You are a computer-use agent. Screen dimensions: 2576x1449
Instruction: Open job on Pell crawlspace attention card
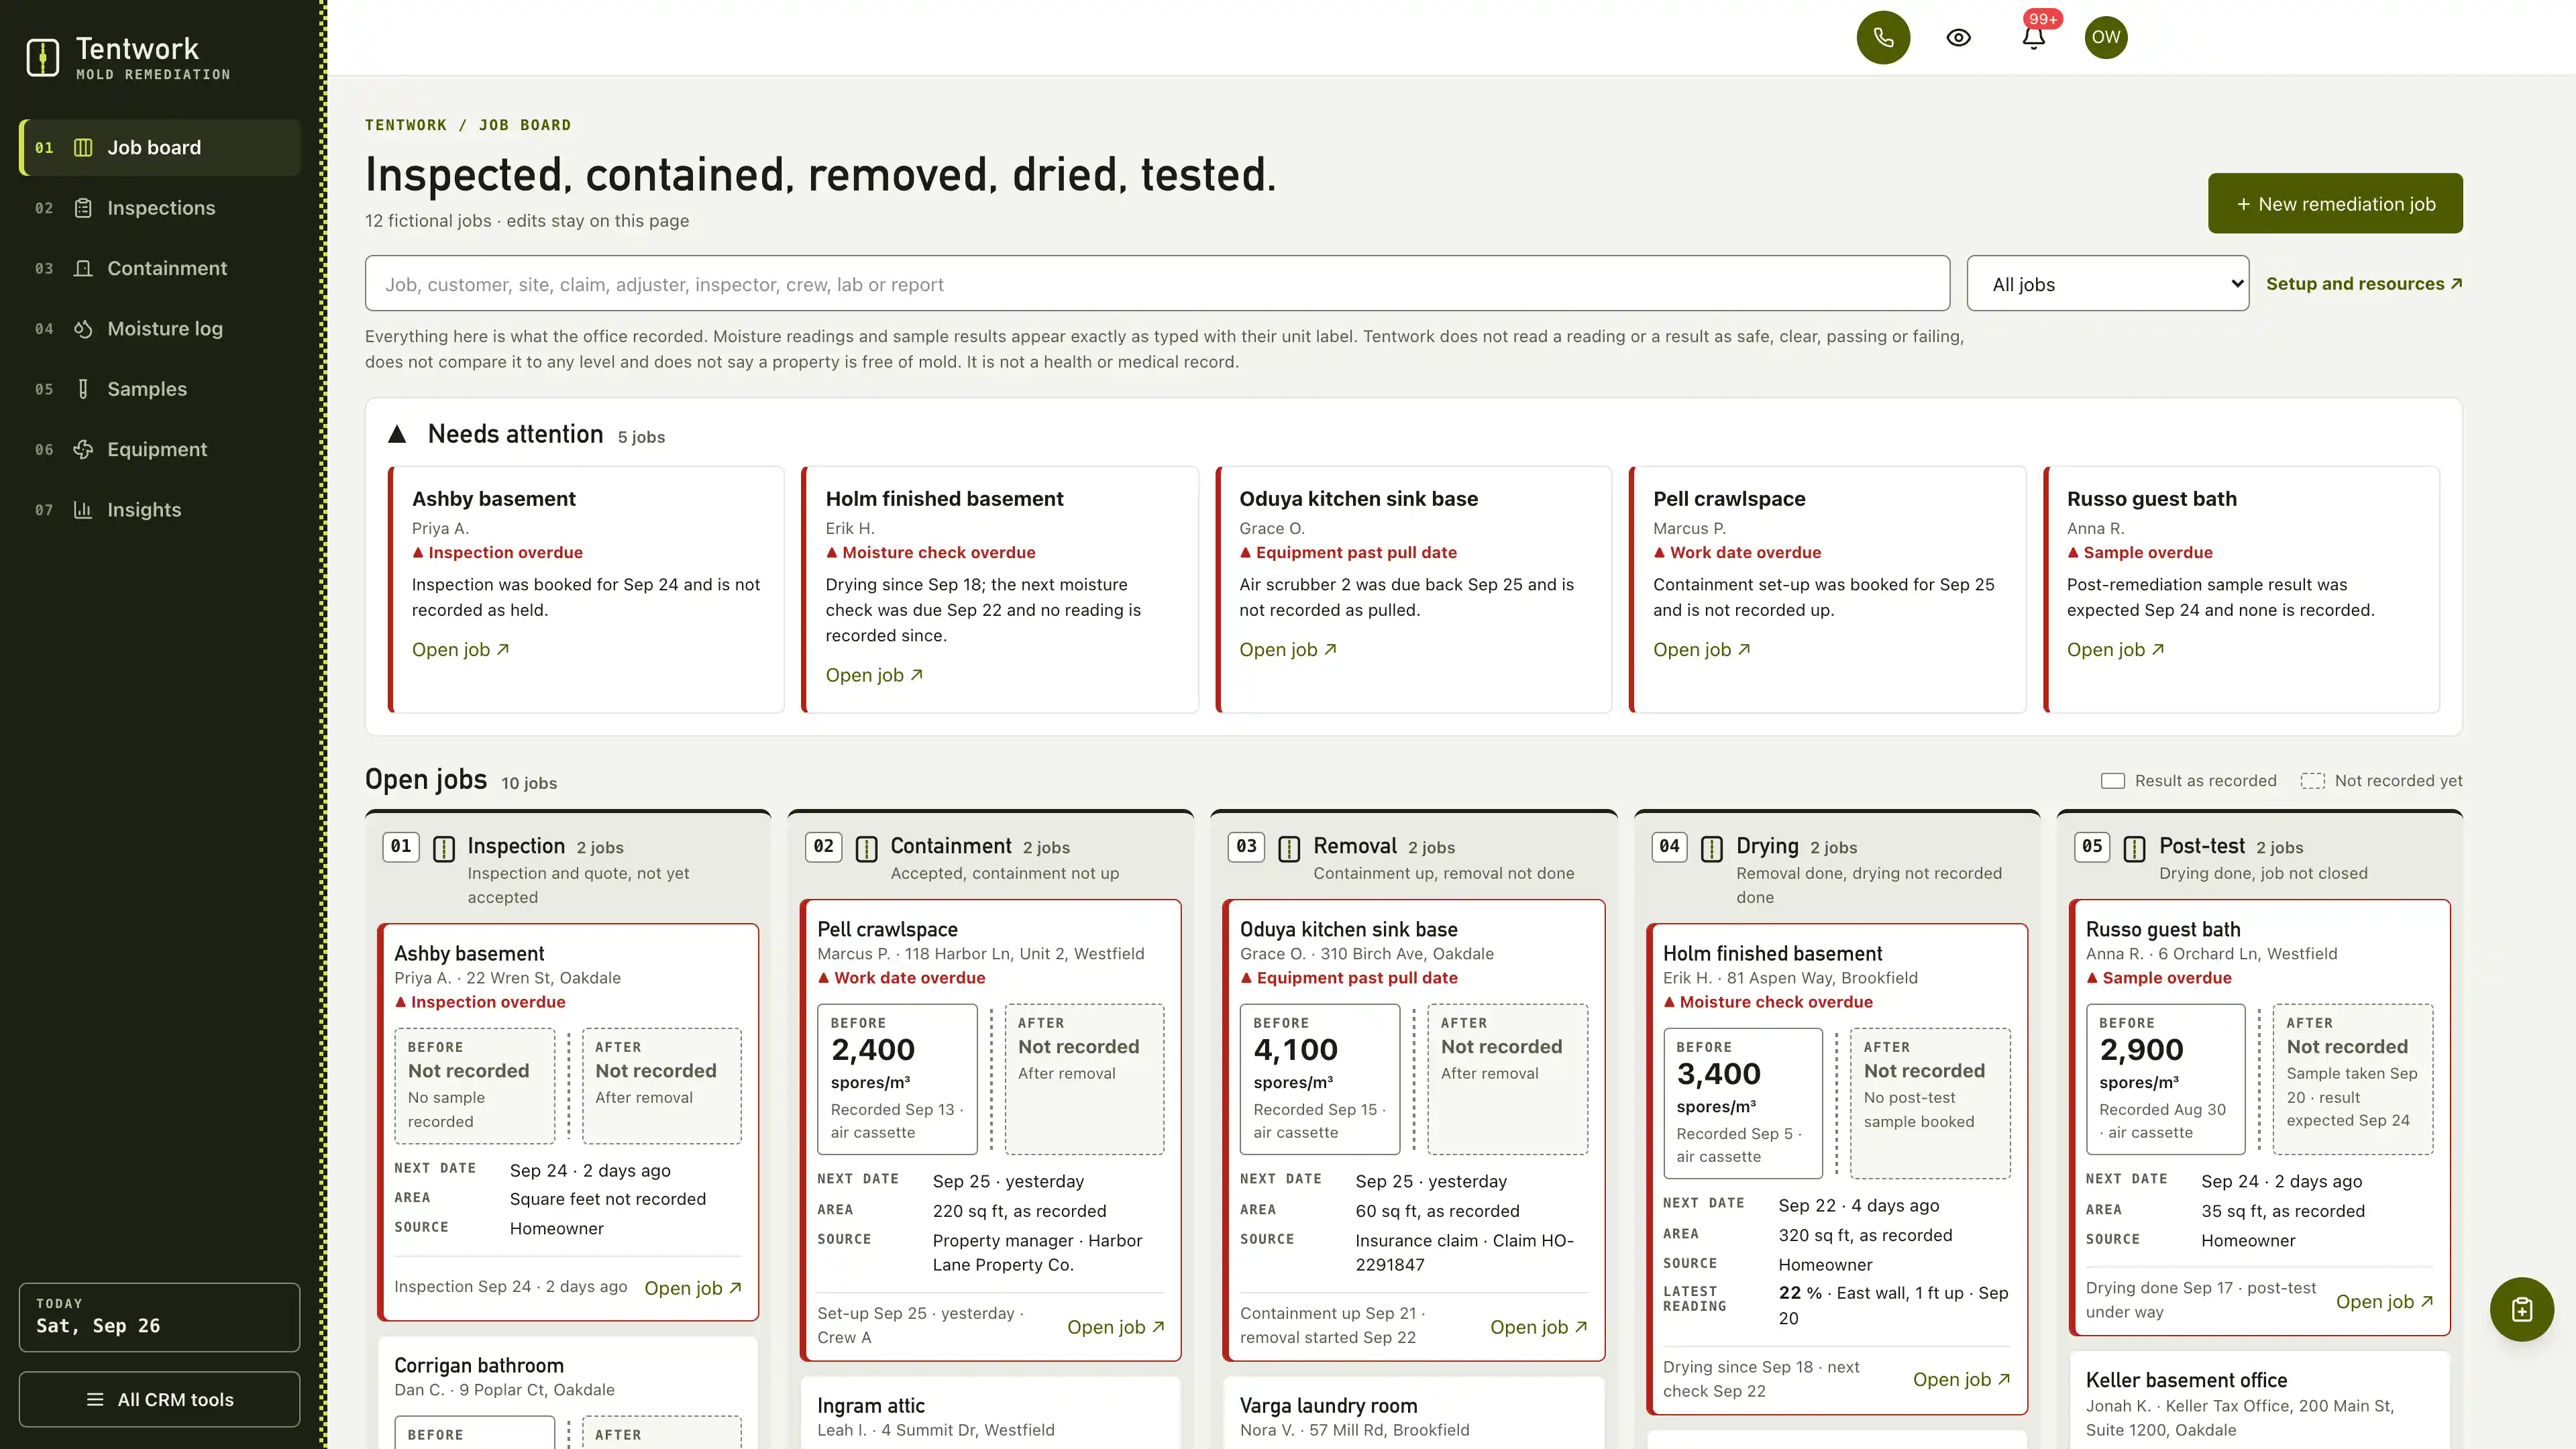pos(1702,650)
